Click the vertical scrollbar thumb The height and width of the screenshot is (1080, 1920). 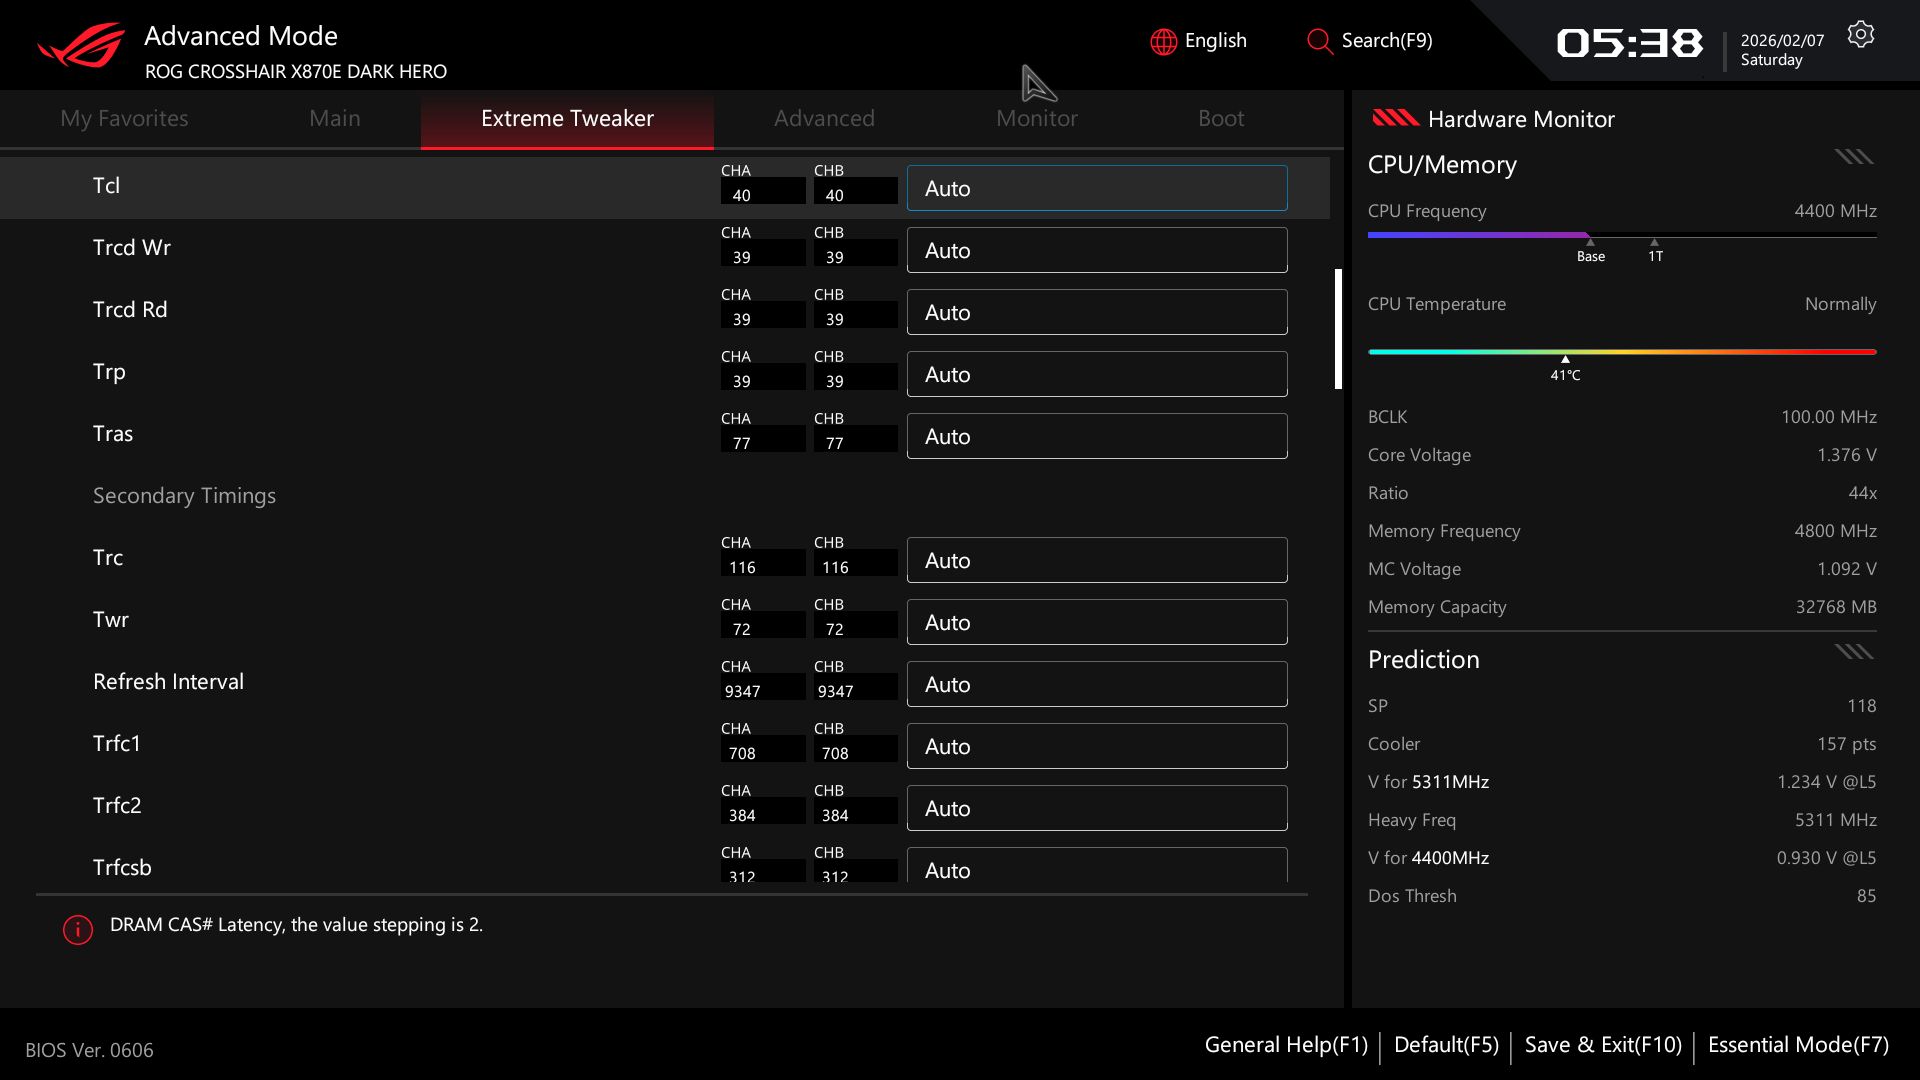click(x=1338, y=328)
